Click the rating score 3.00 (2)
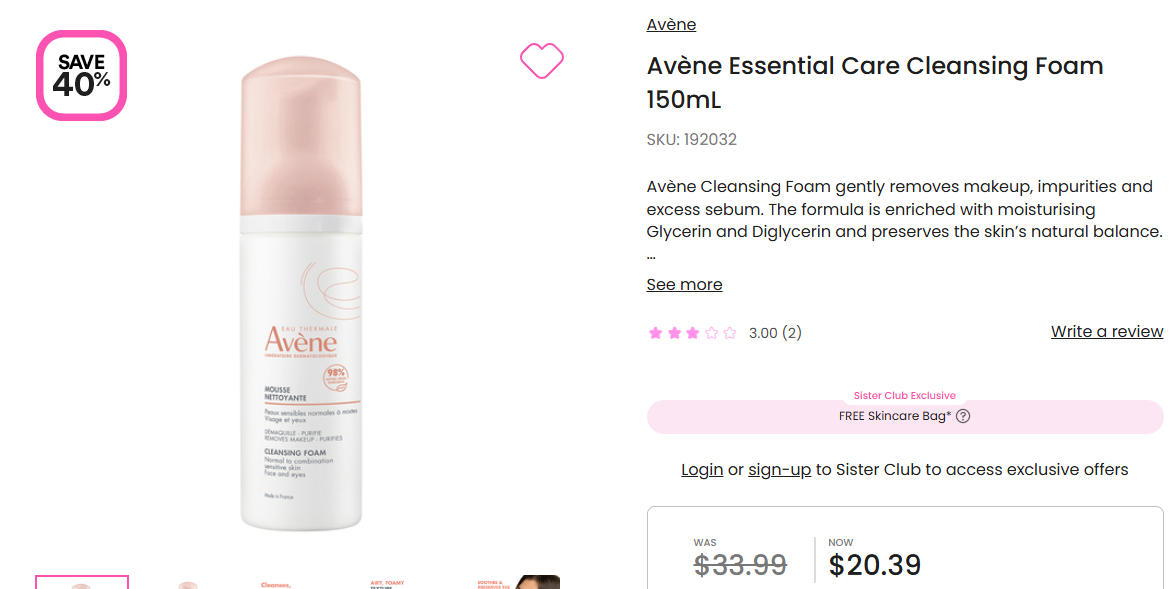1172x589 pixels. [775, 333]
